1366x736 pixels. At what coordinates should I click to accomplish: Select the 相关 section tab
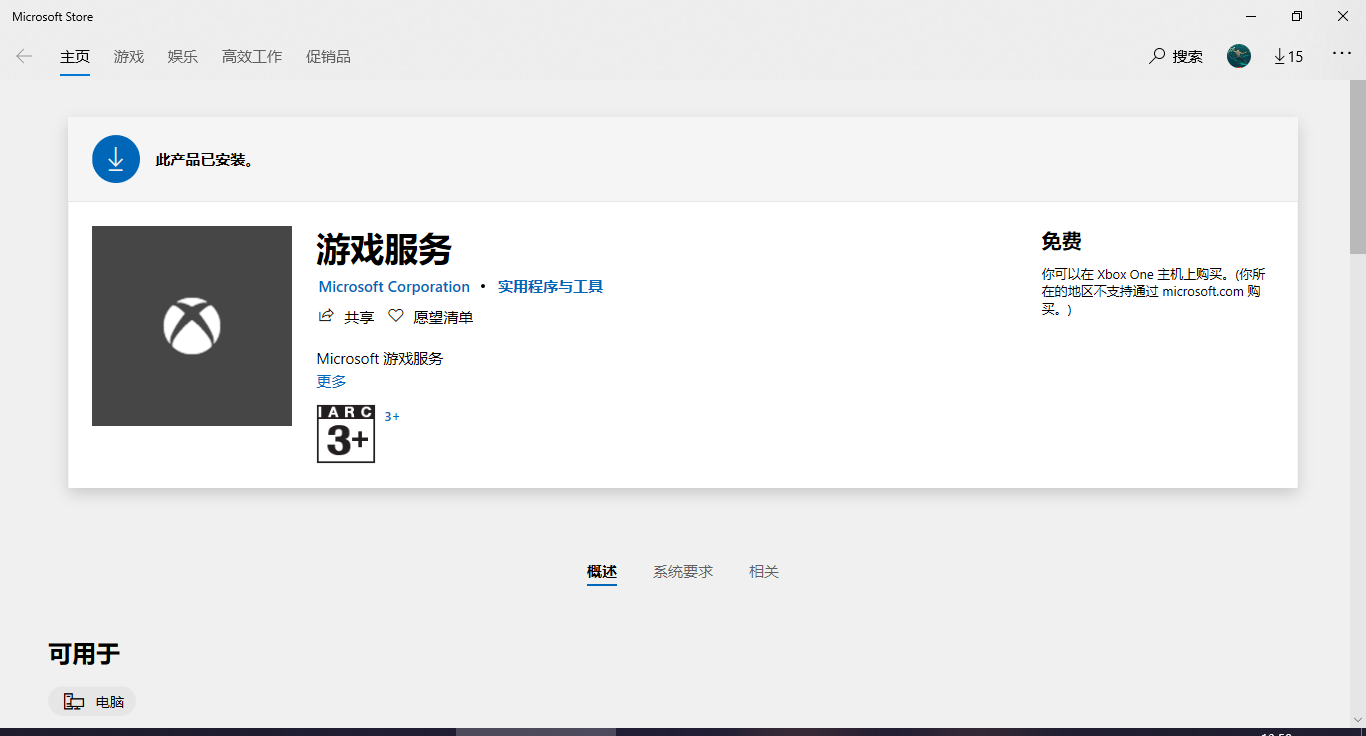click(x=764, y=572)
